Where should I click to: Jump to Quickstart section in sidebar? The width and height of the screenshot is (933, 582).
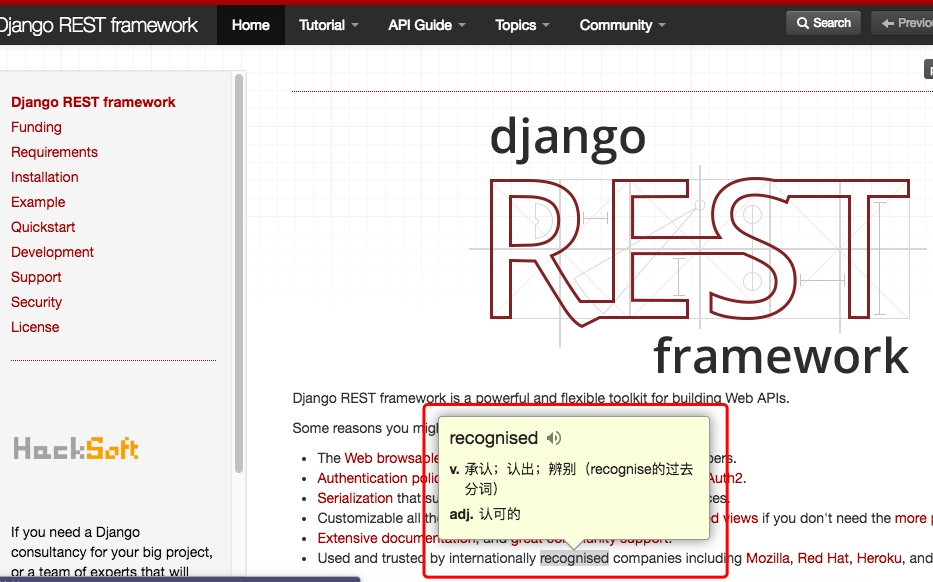click(43, 227)
